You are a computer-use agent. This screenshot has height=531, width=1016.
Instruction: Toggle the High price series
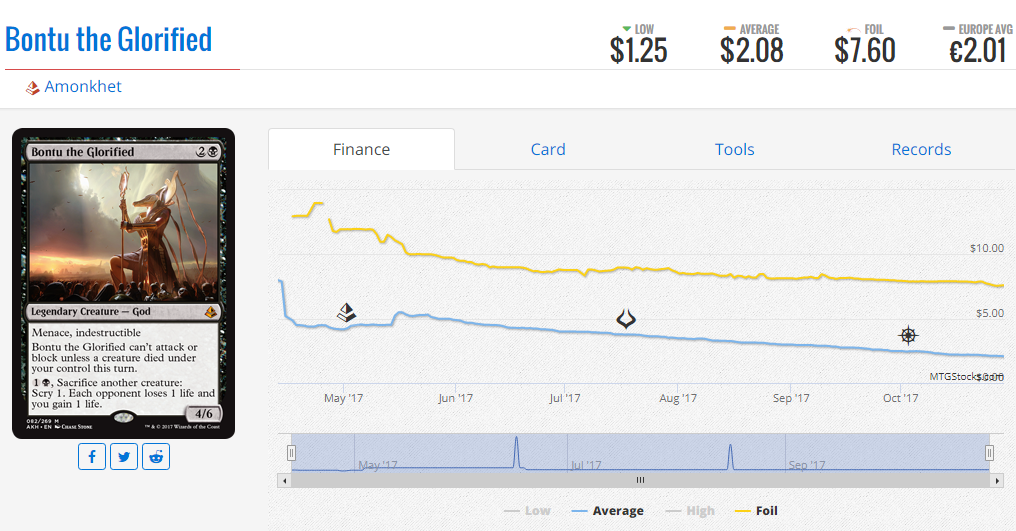tap(690, 511)
